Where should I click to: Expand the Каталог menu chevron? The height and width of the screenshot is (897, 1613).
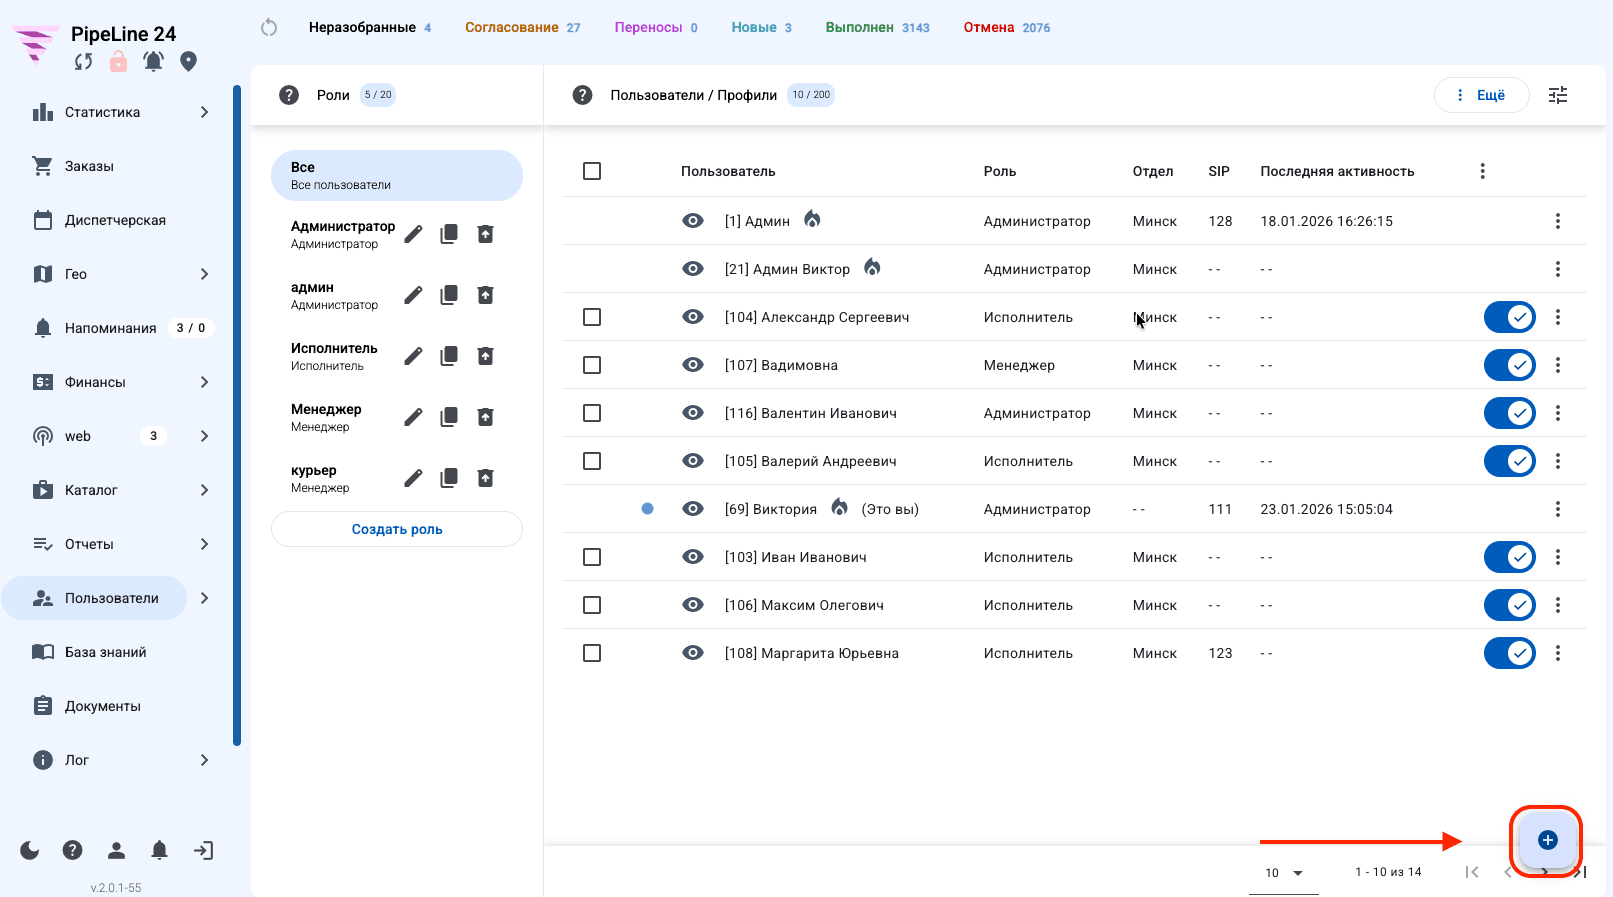[204, 490]
